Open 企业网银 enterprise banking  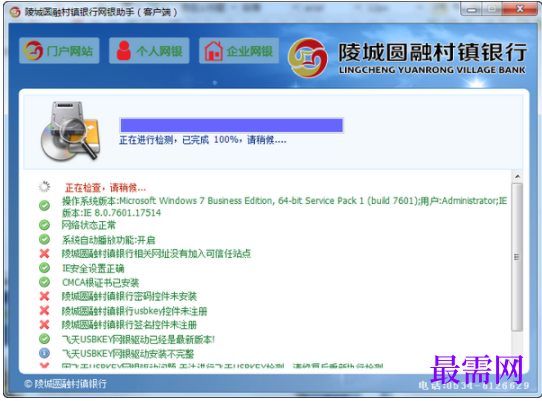pyautogui.click(x=239, y=51)
